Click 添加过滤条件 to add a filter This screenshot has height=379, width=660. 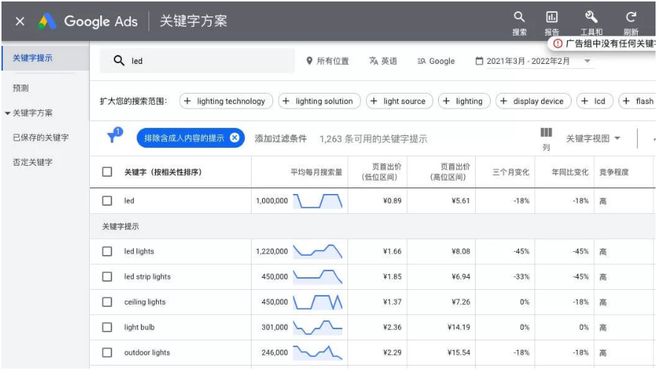[280, 139]
